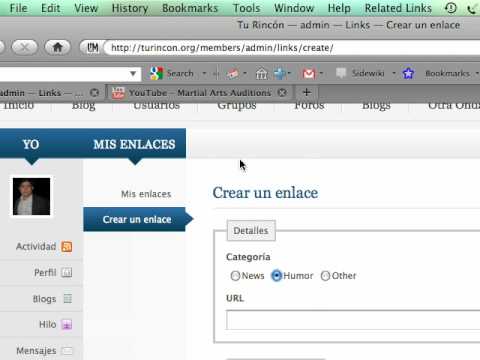Open the Tools menu

pos(246,8)
